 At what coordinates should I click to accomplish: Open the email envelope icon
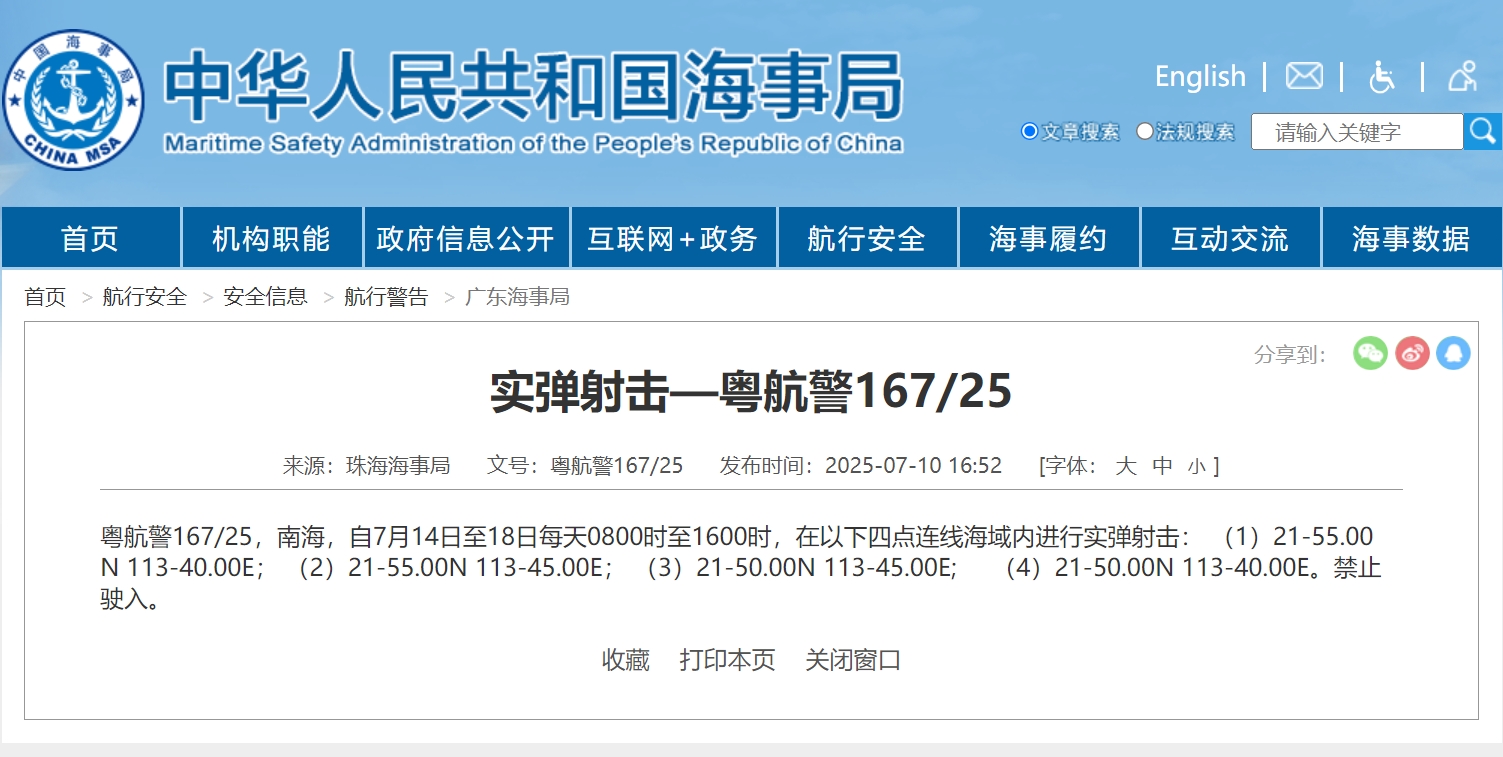[1304, 76]
